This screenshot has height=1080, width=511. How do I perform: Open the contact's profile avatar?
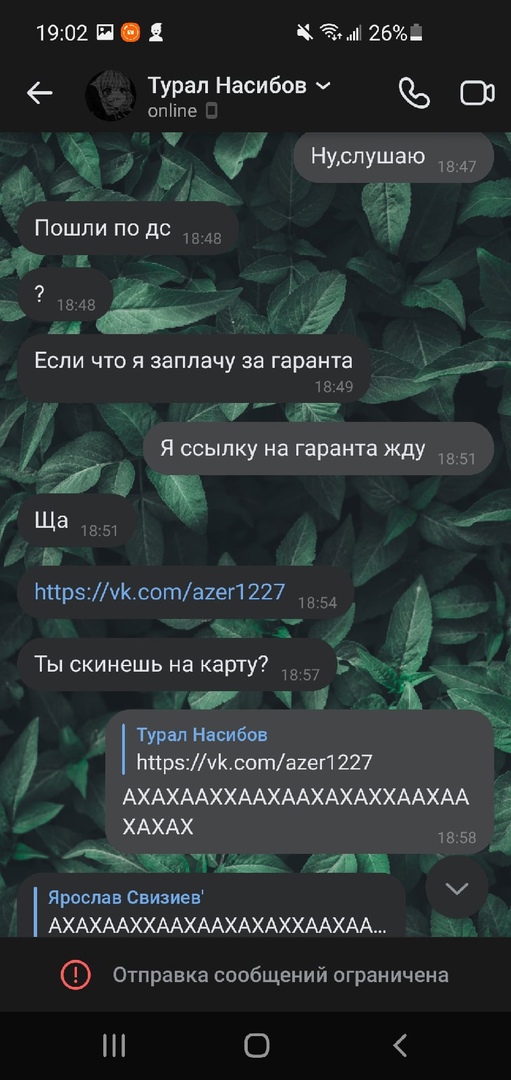110,95
